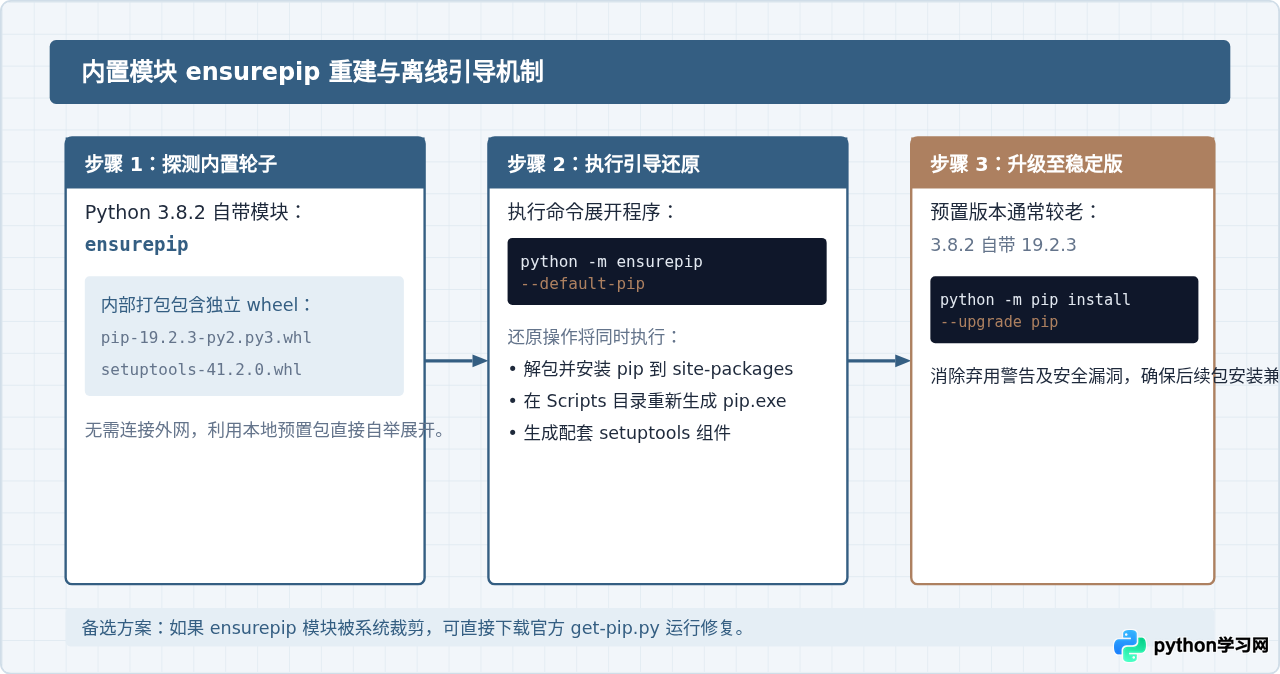
Task: Click the title '内置模块 ensurepip 重建与离线引导机制'
Action: [x=312, y=72]
